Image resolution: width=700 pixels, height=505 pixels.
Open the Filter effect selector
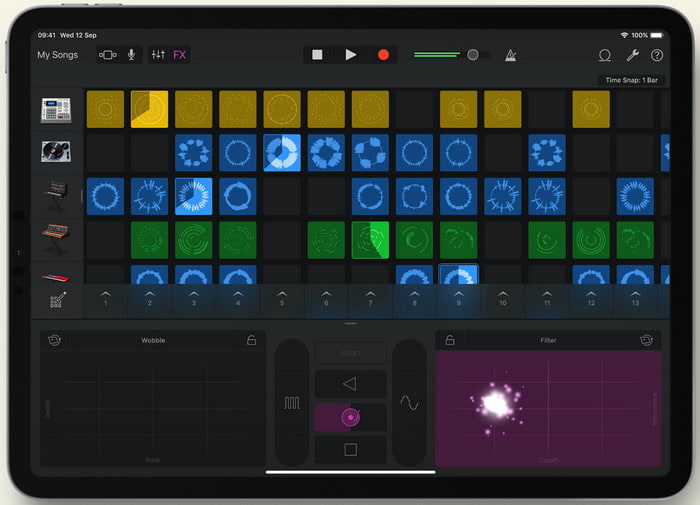[x=647, y=340]
